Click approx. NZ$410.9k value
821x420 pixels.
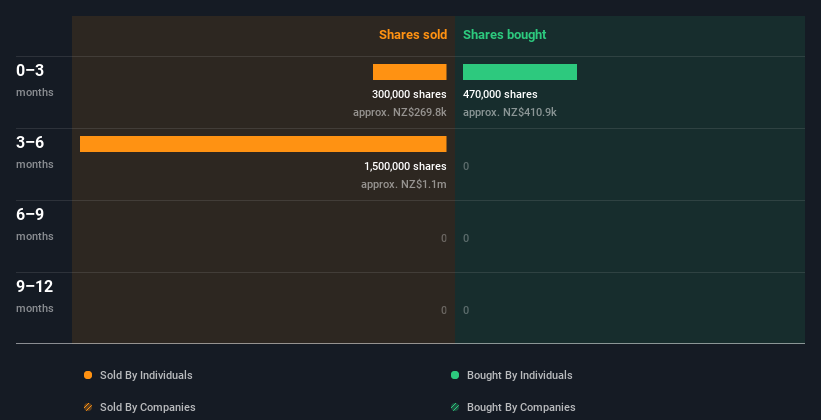pyautogui.click(x=509, y=112)
